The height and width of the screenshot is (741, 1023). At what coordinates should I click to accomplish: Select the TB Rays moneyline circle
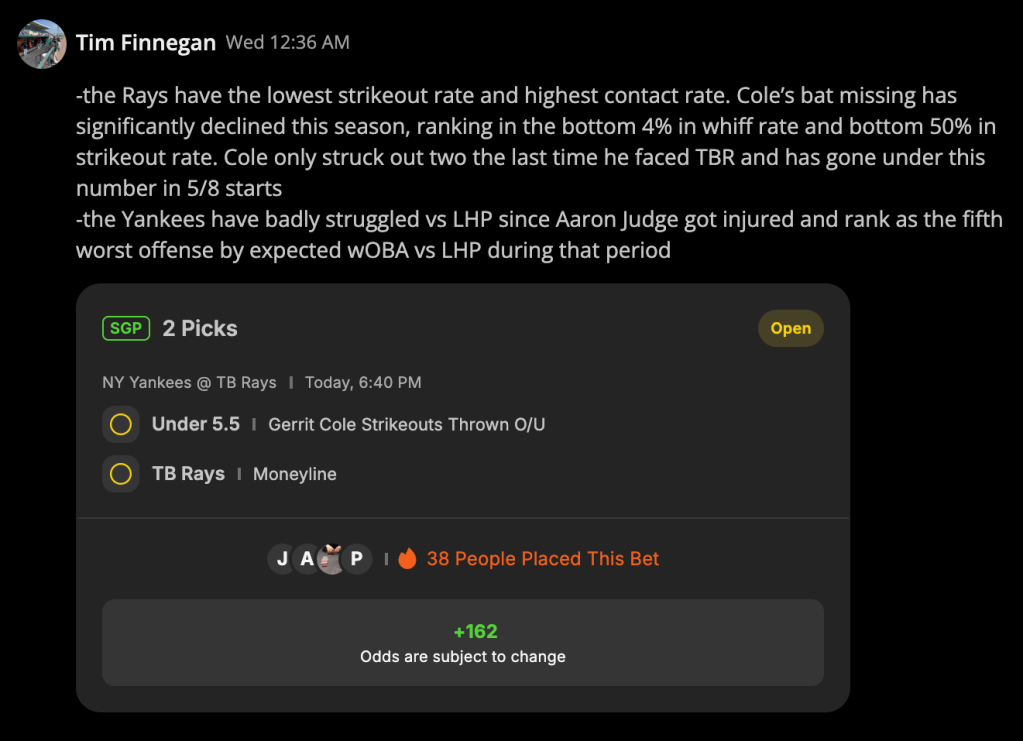[121, 474]
